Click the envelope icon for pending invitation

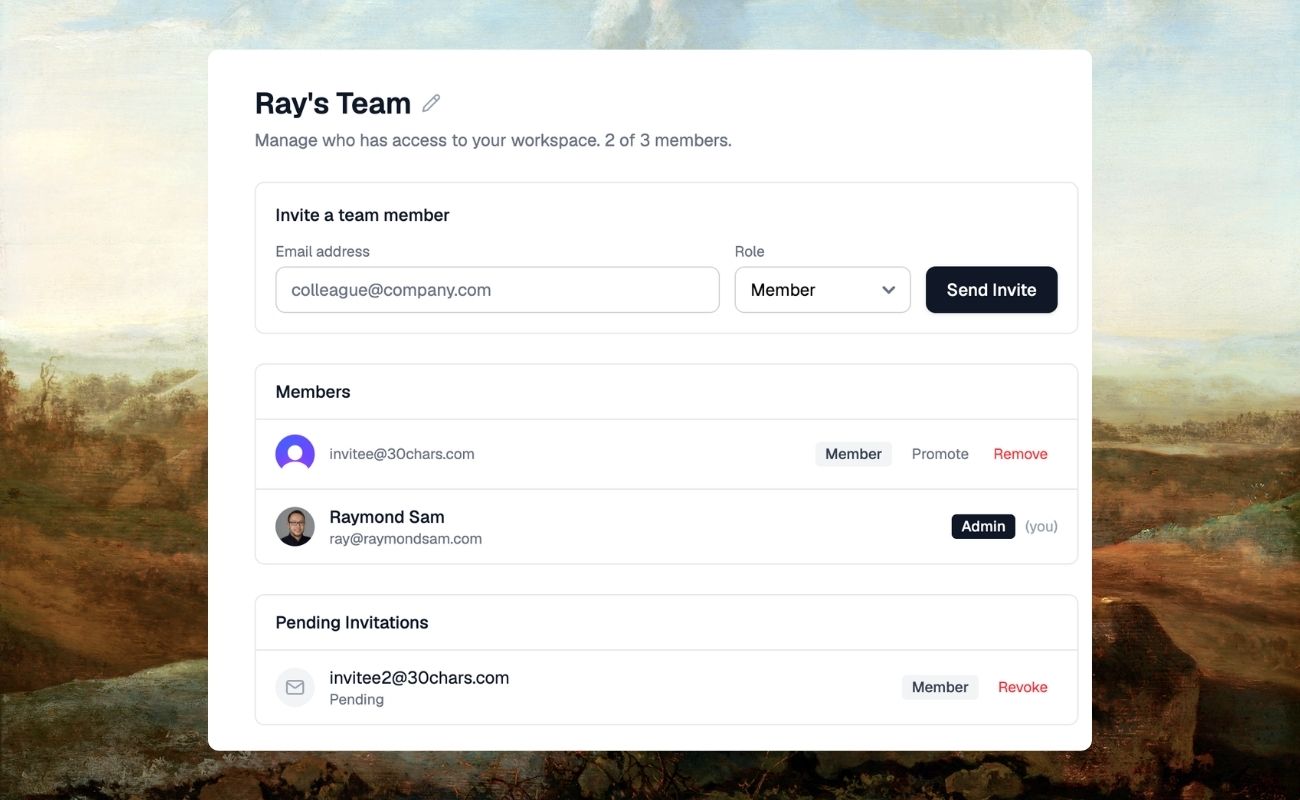[x=295, y=688]
